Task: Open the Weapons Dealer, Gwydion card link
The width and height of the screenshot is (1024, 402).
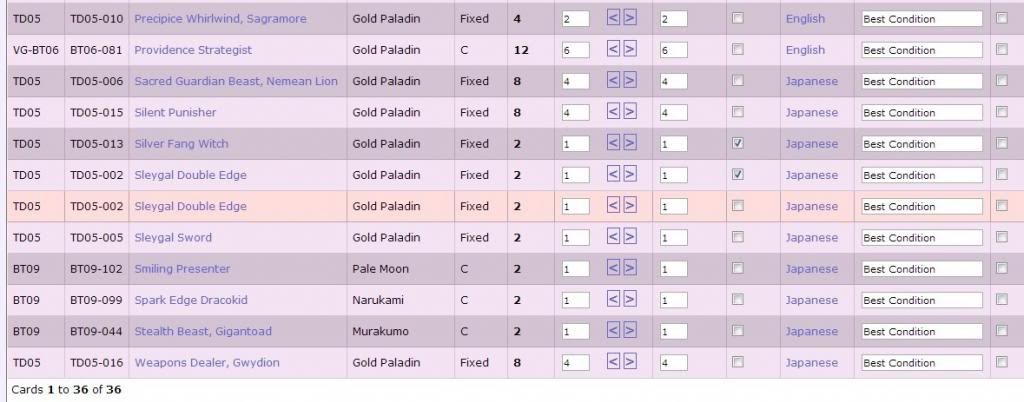Action: click(x=207, y=363)
